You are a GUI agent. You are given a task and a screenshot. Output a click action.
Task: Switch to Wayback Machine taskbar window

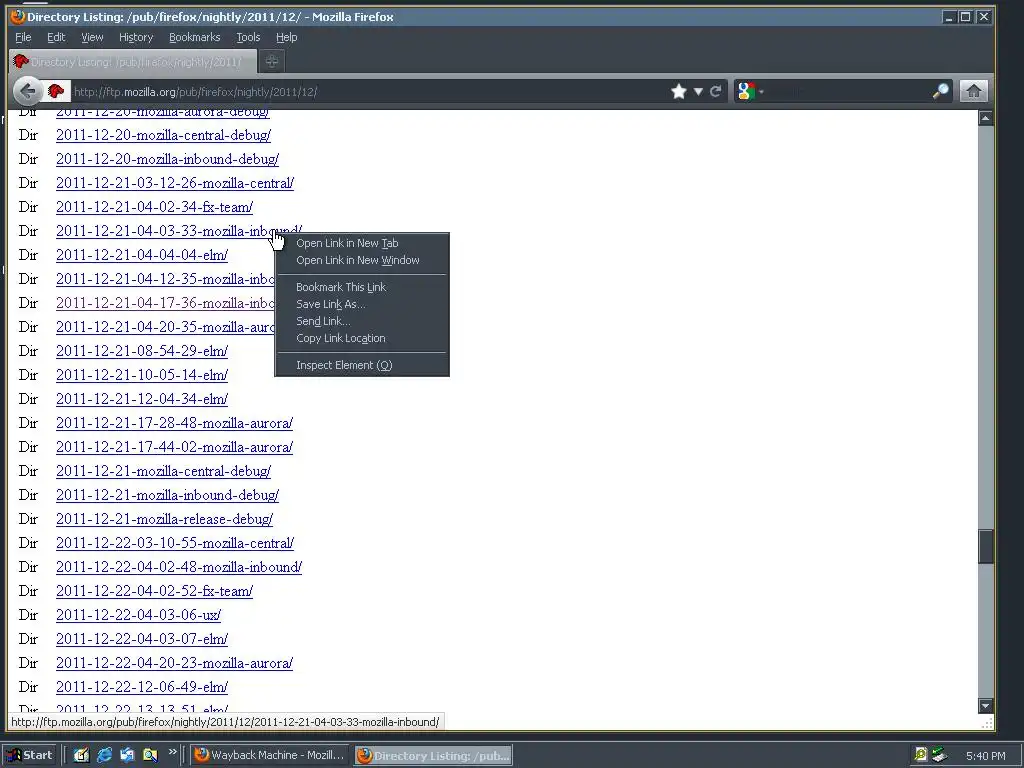[x=270, y=755]
